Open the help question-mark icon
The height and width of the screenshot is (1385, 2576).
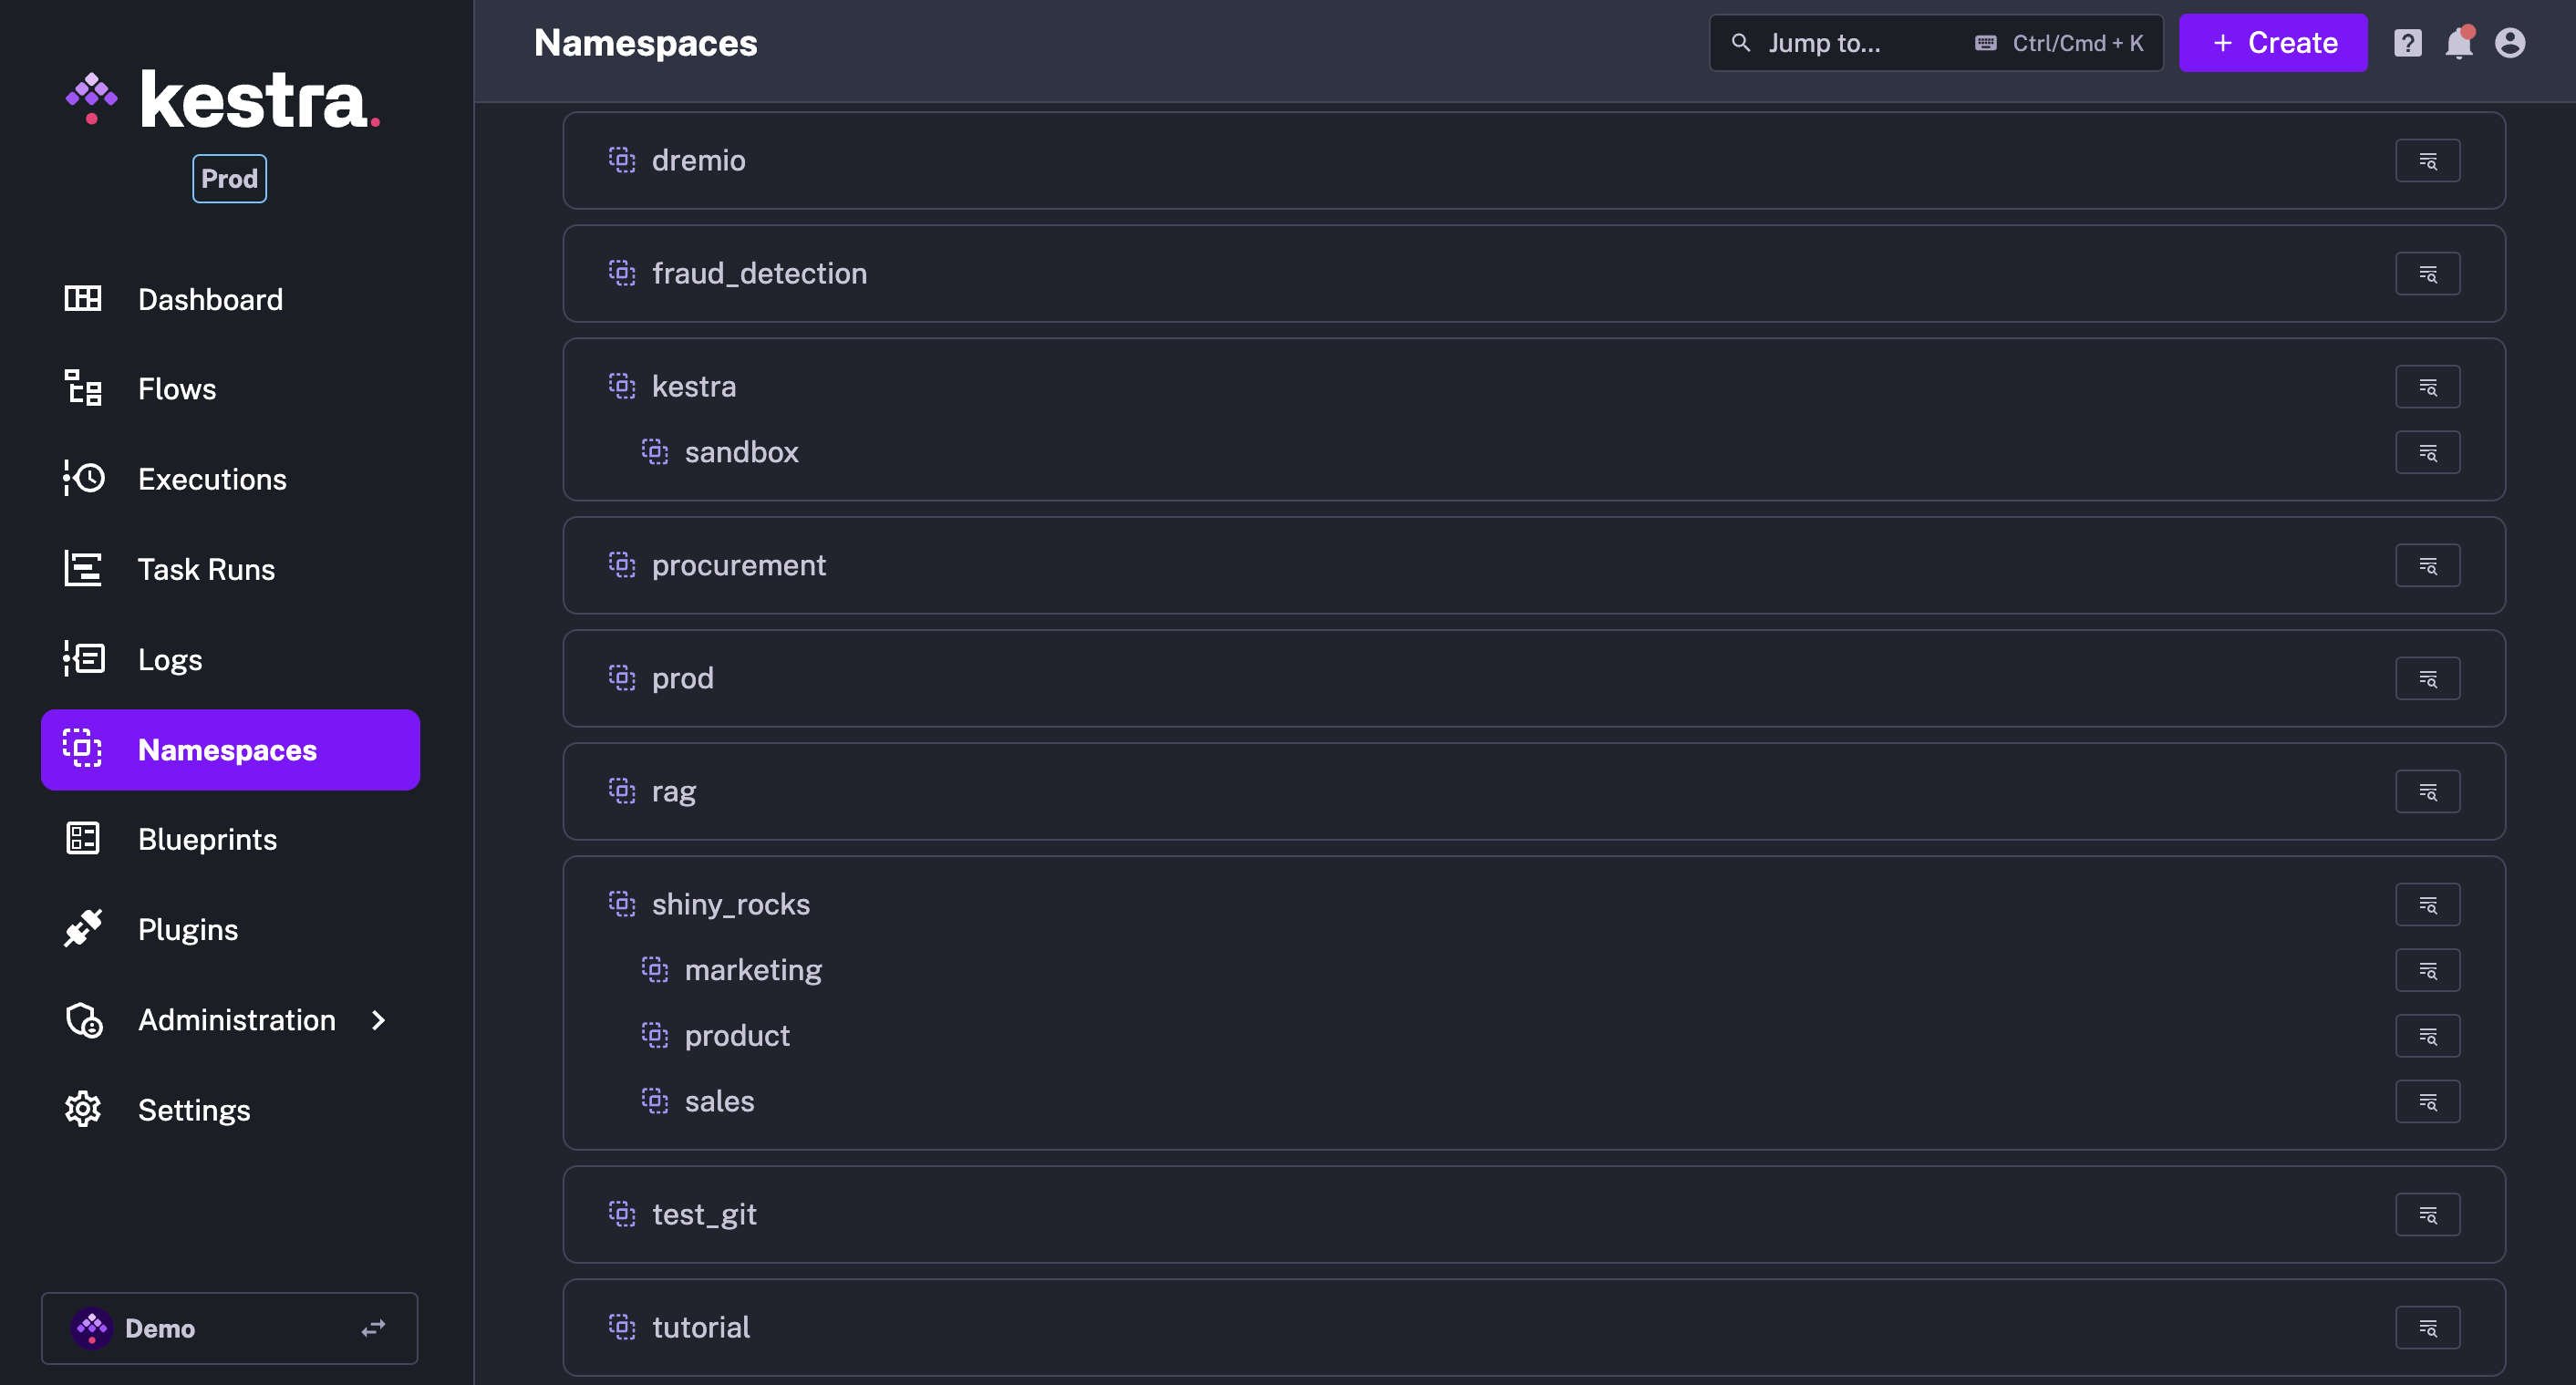pyautogui.click(x=2408, y=42)
